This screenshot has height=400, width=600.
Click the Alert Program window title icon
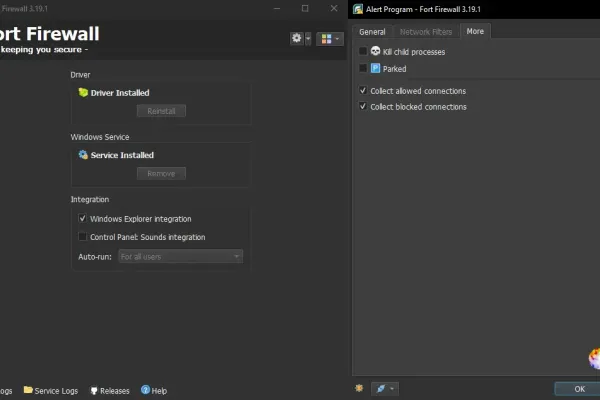pos(358,9)
